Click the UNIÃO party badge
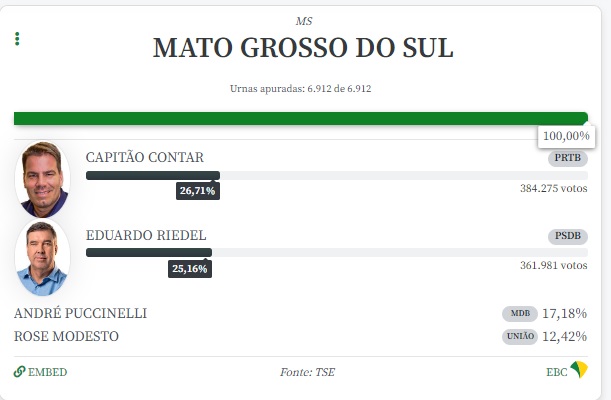 tap(520, 337)
